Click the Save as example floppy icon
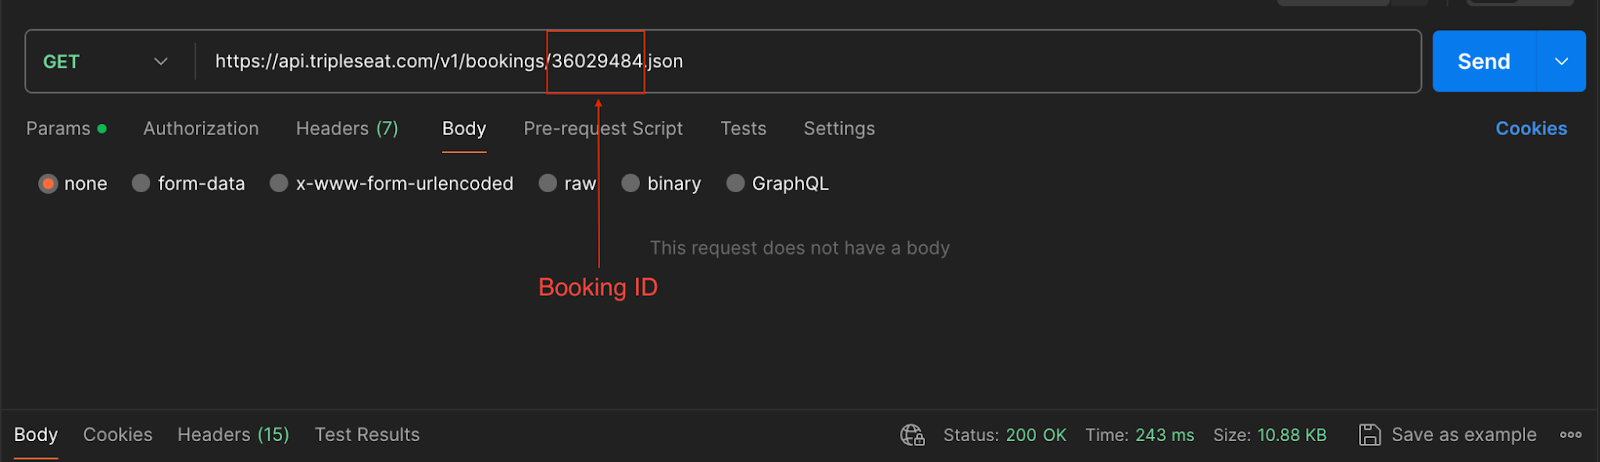Screen dimensions: 1600x462 (1370, 435)
